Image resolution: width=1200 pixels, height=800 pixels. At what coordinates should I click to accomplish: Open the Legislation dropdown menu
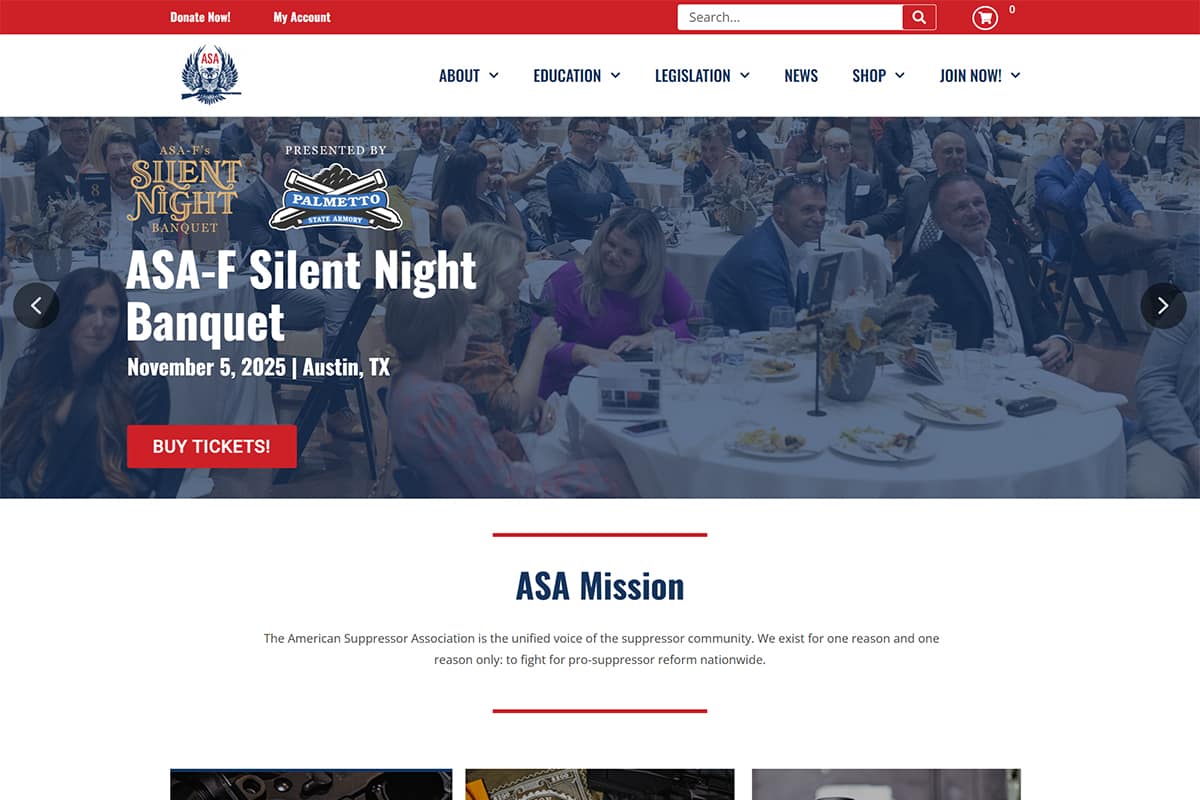[x=702, y=76]
